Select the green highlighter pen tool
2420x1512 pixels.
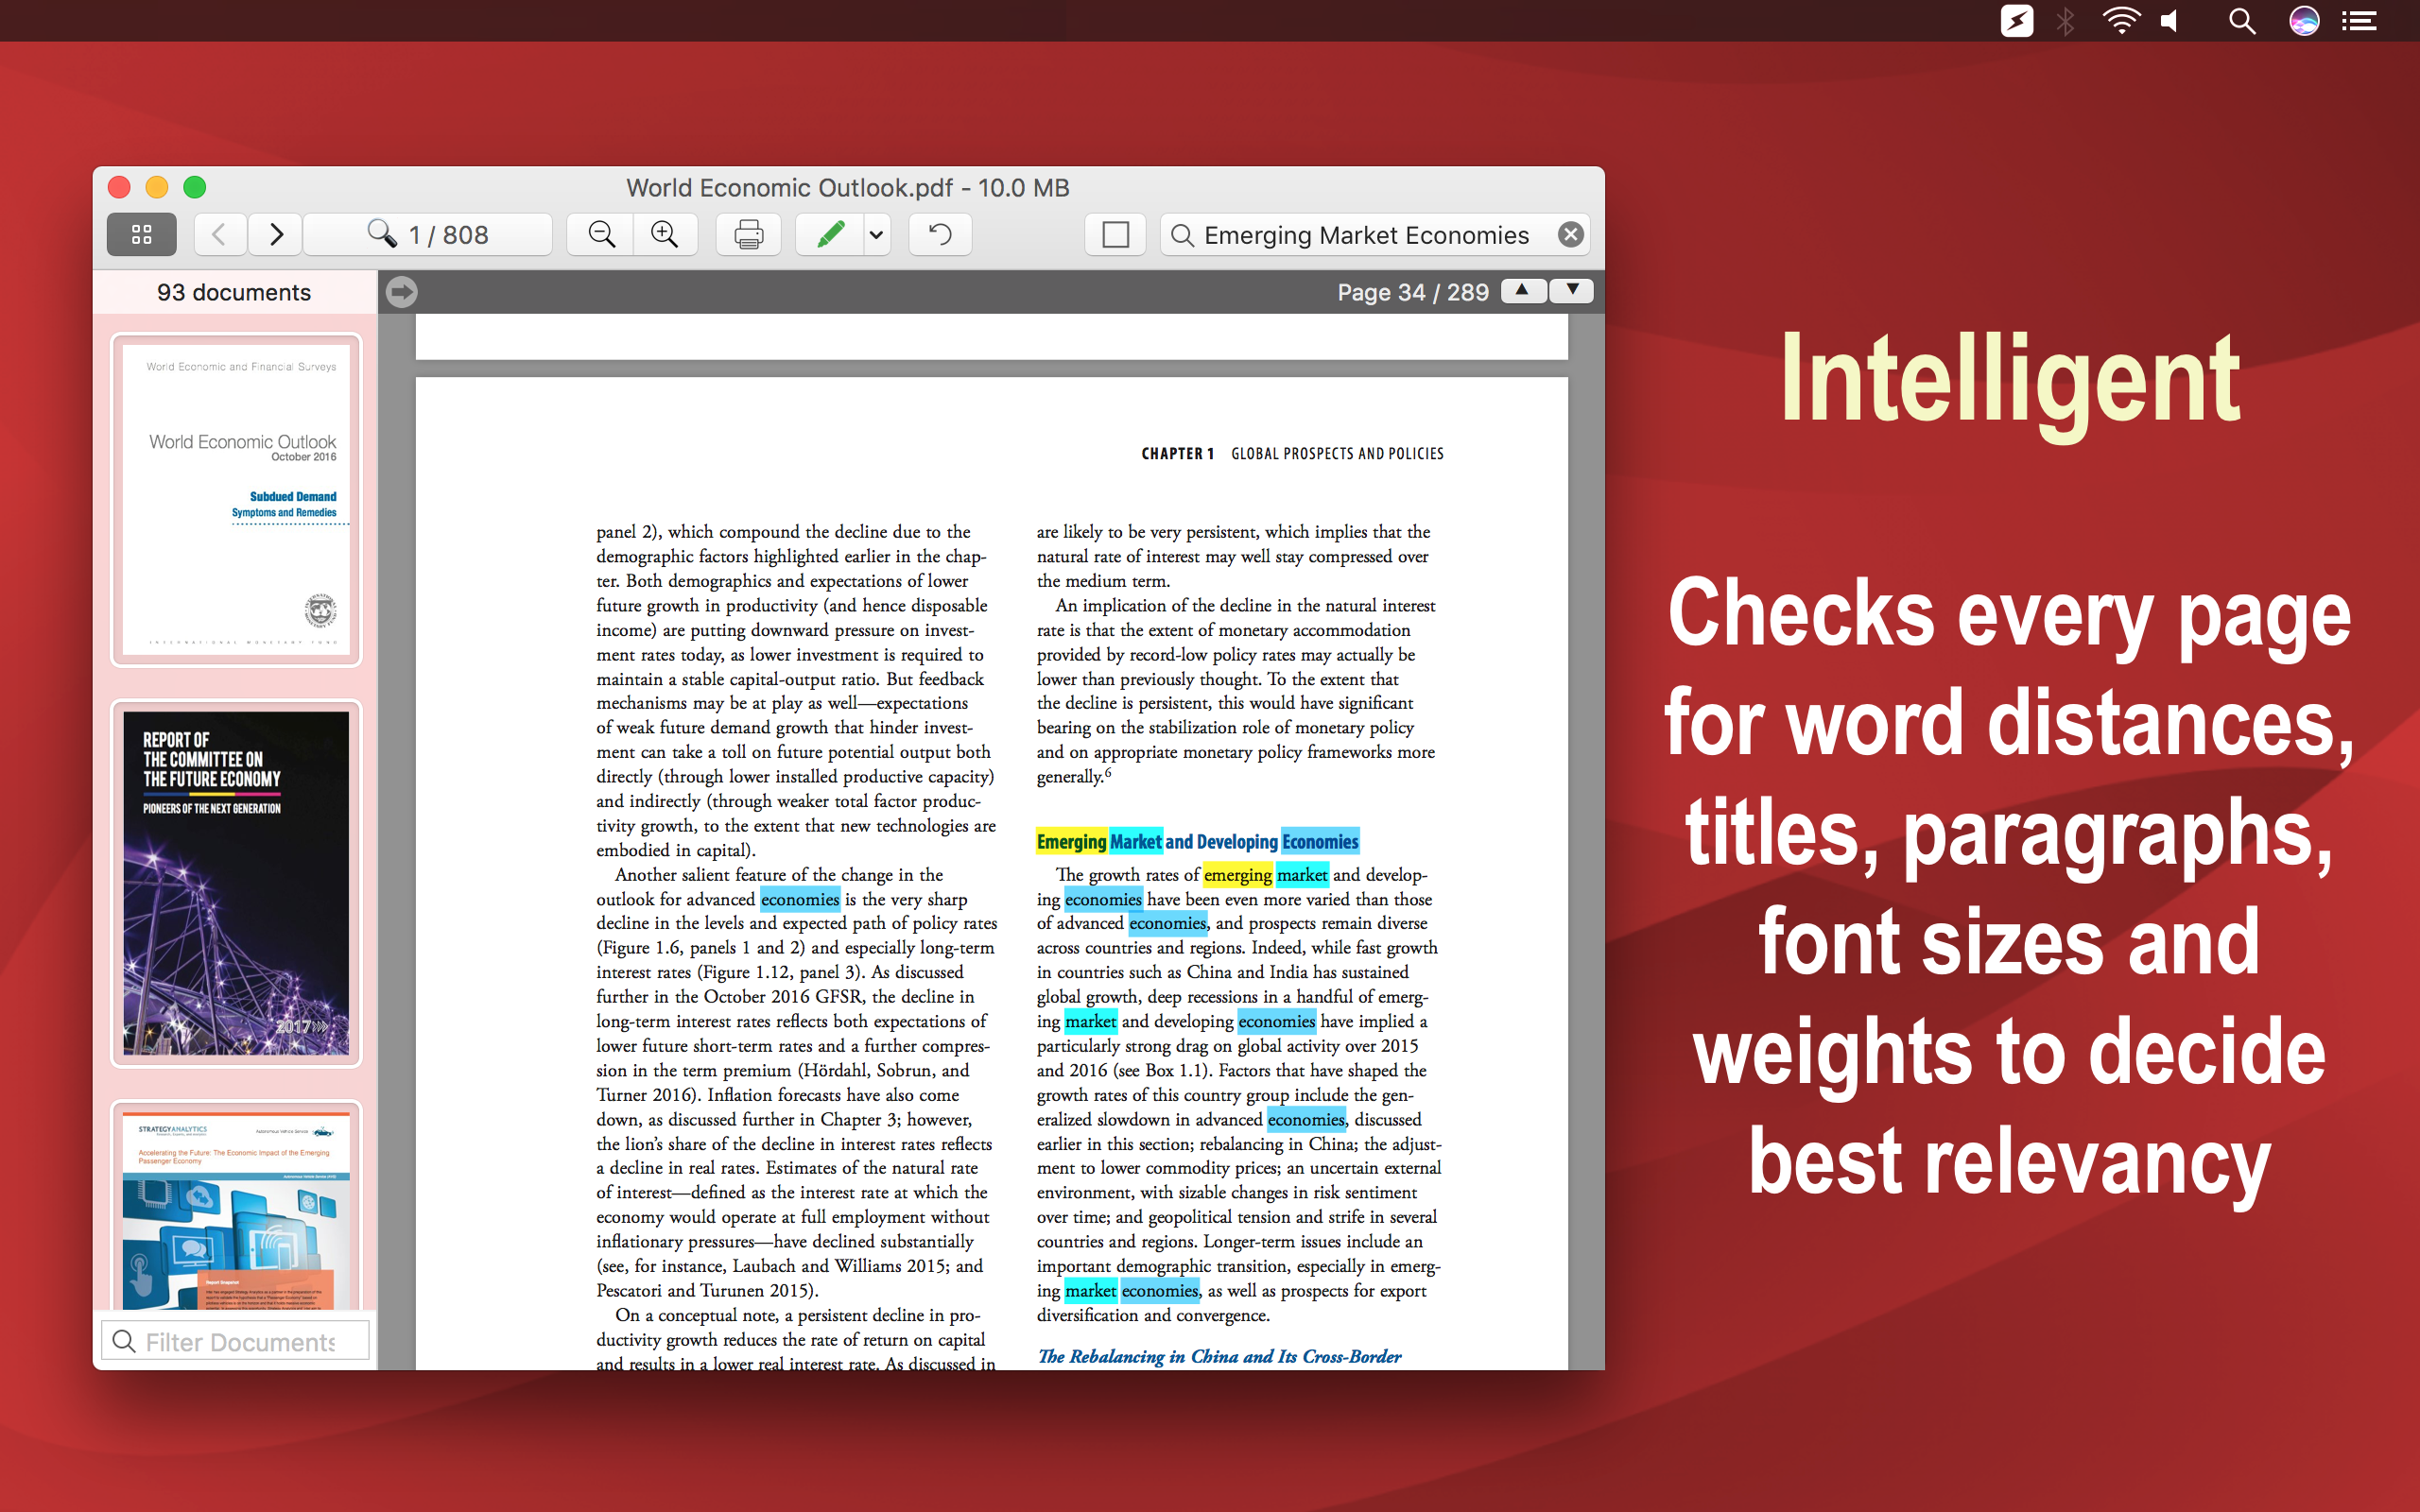click(x=830, y=234)
